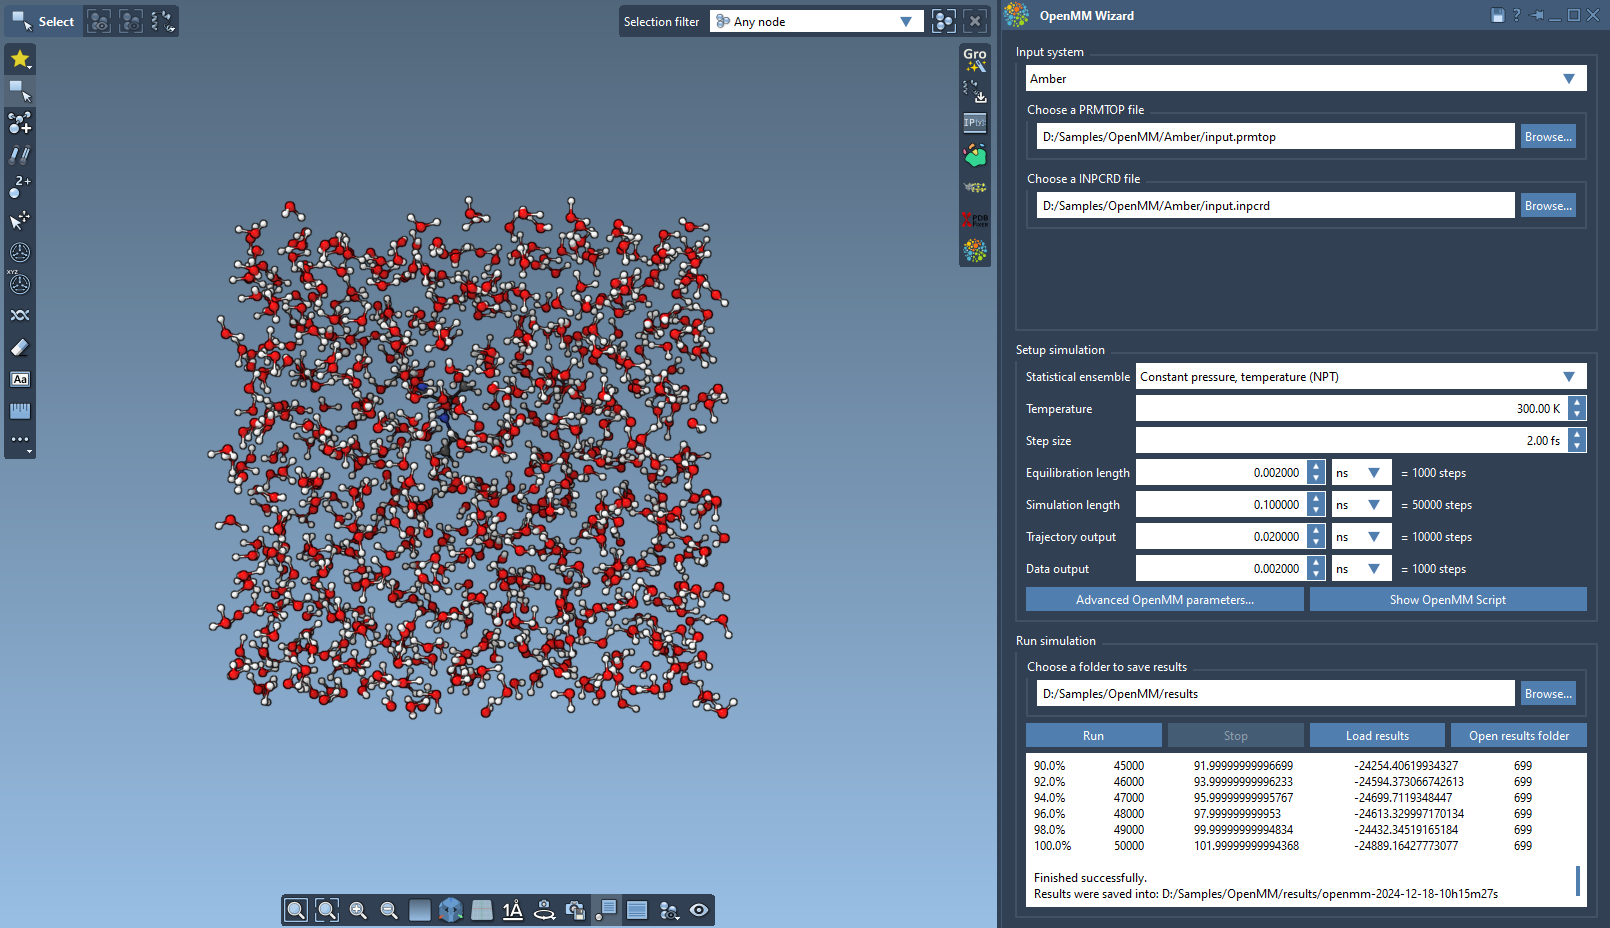The image size is (1610, 928).
Task: Toggle the eye visibility icon in bottom toolbar
Action: pyautogui.click(x=699, y=910)
